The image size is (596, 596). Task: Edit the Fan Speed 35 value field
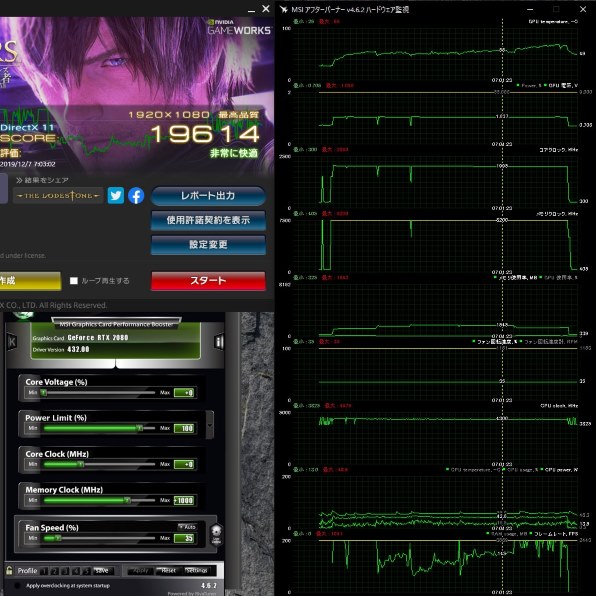click(184, 538)
